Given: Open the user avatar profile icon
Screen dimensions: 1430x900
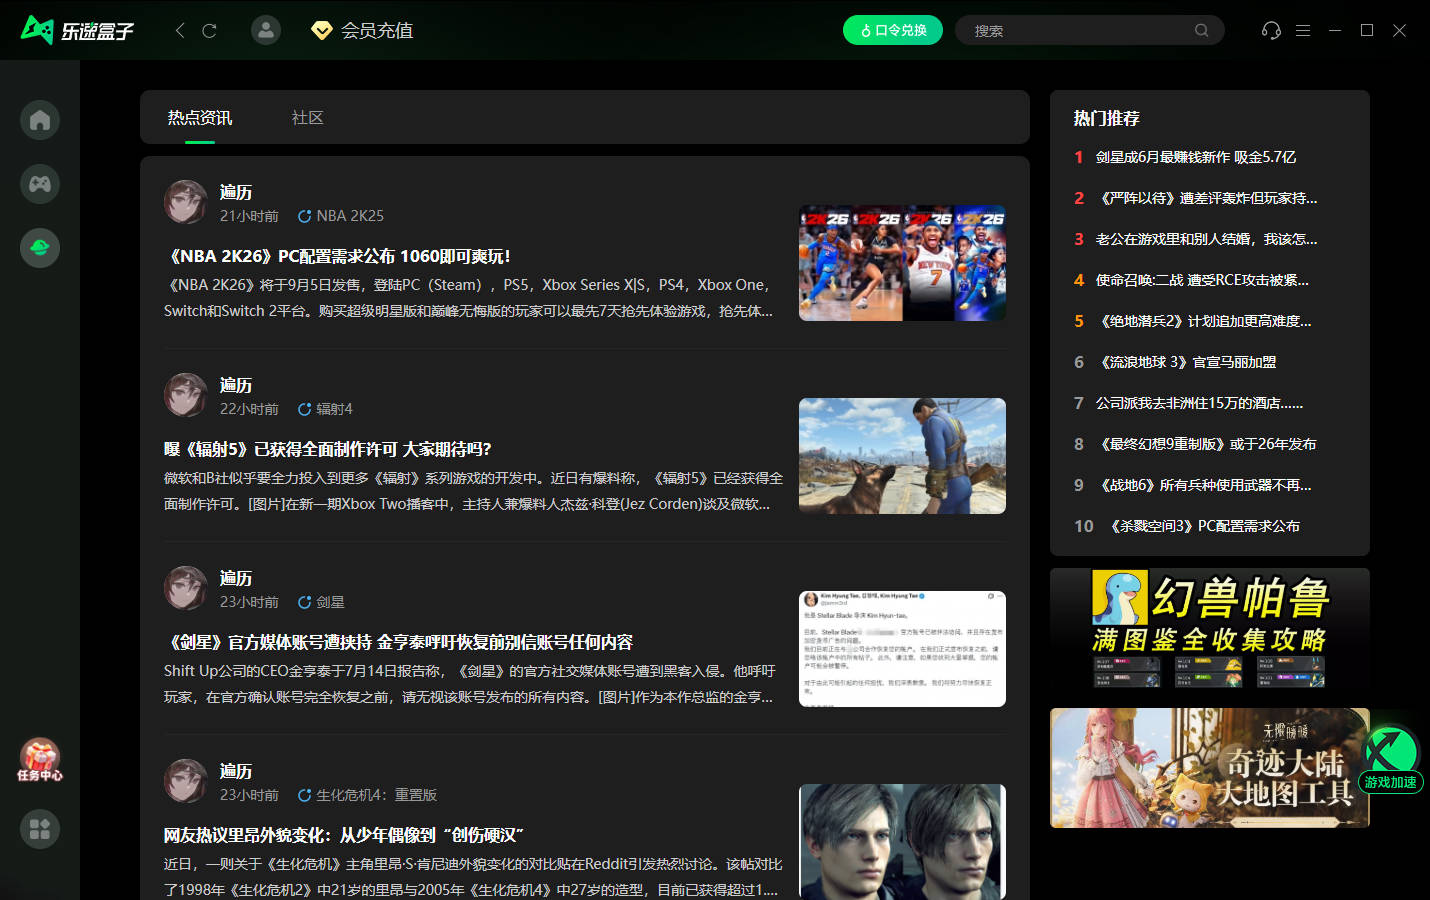Looking at the screenshot, I should click(265, 30).
